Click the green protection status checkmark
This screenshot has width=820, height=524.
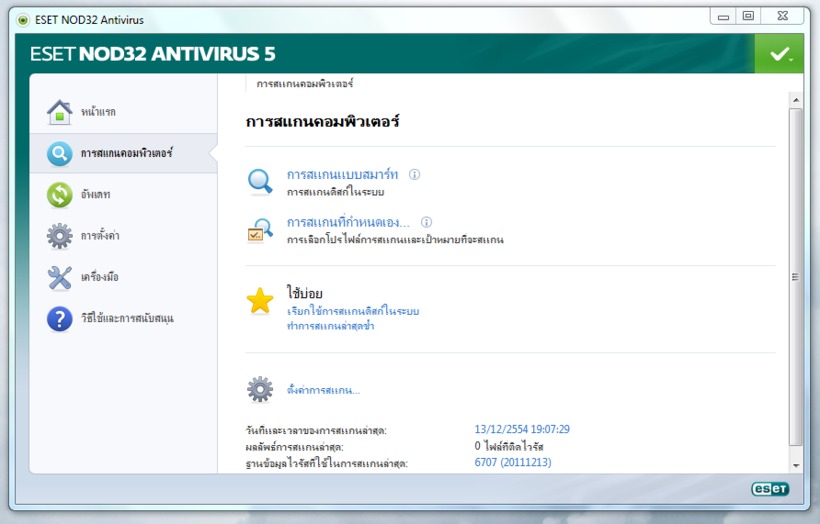pos(779,53)
